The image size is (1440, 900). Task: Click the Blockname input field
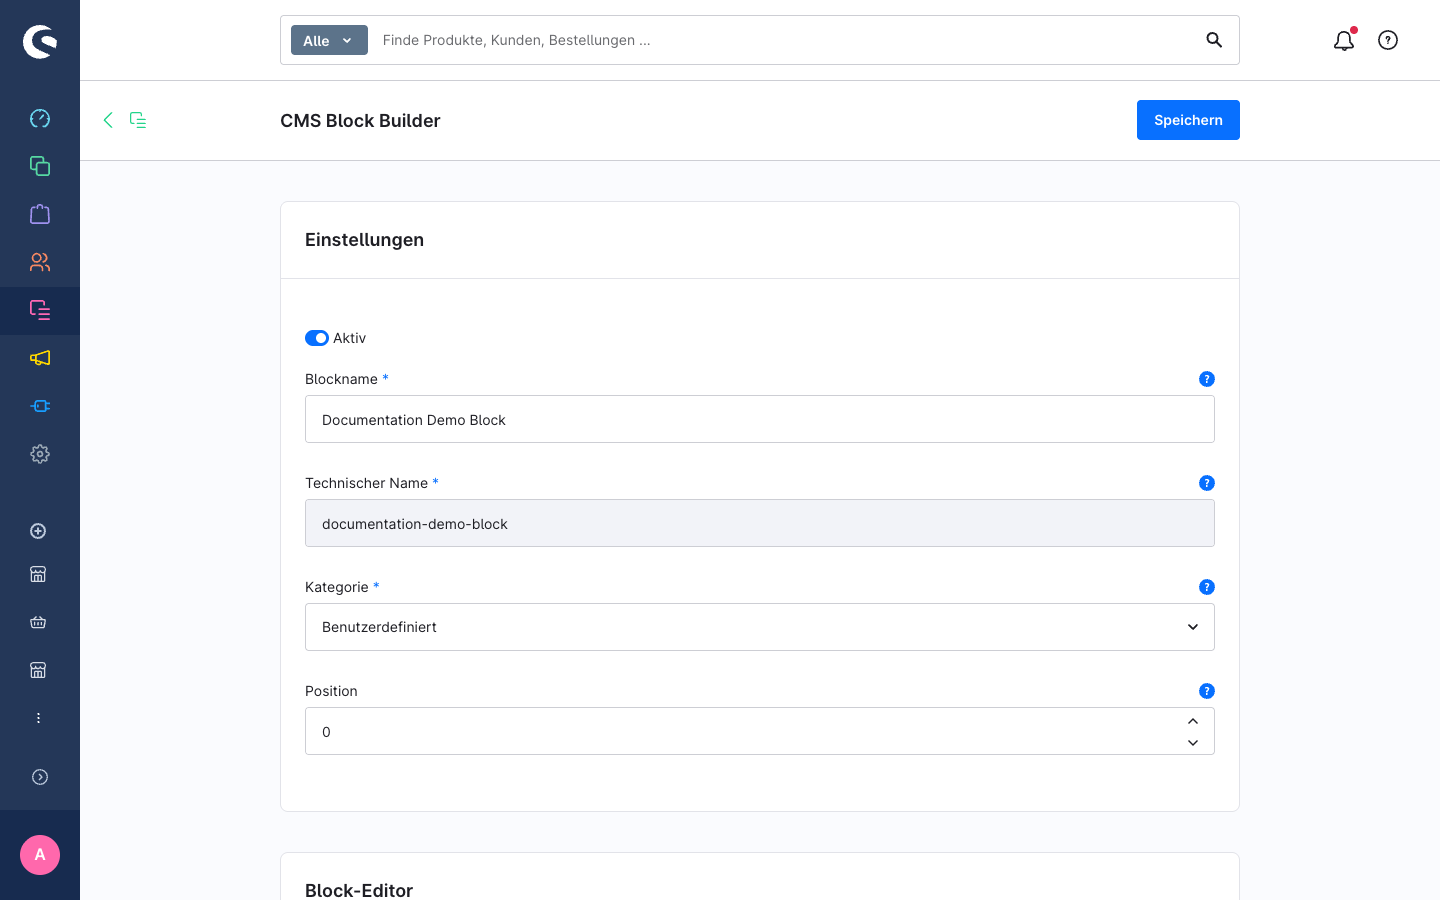tap(760, 419)
